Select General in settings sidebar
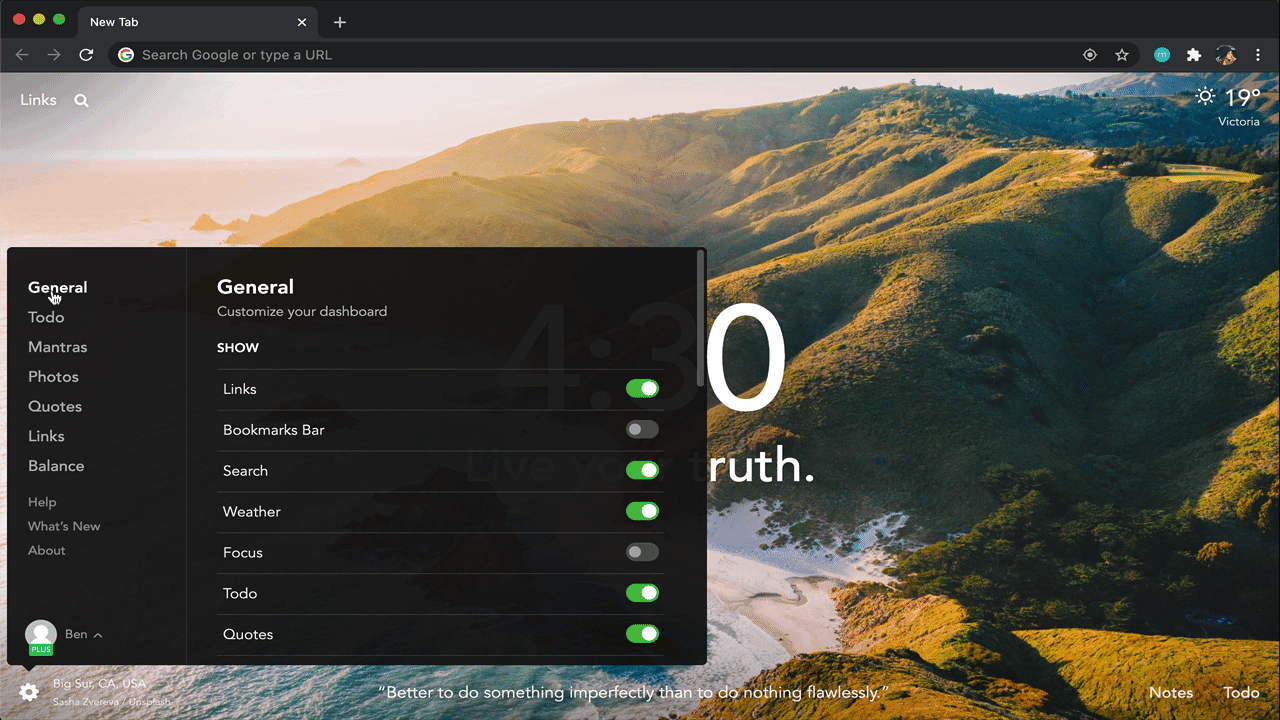Screen dimensions: 1280x720 (x=58, y=287)
